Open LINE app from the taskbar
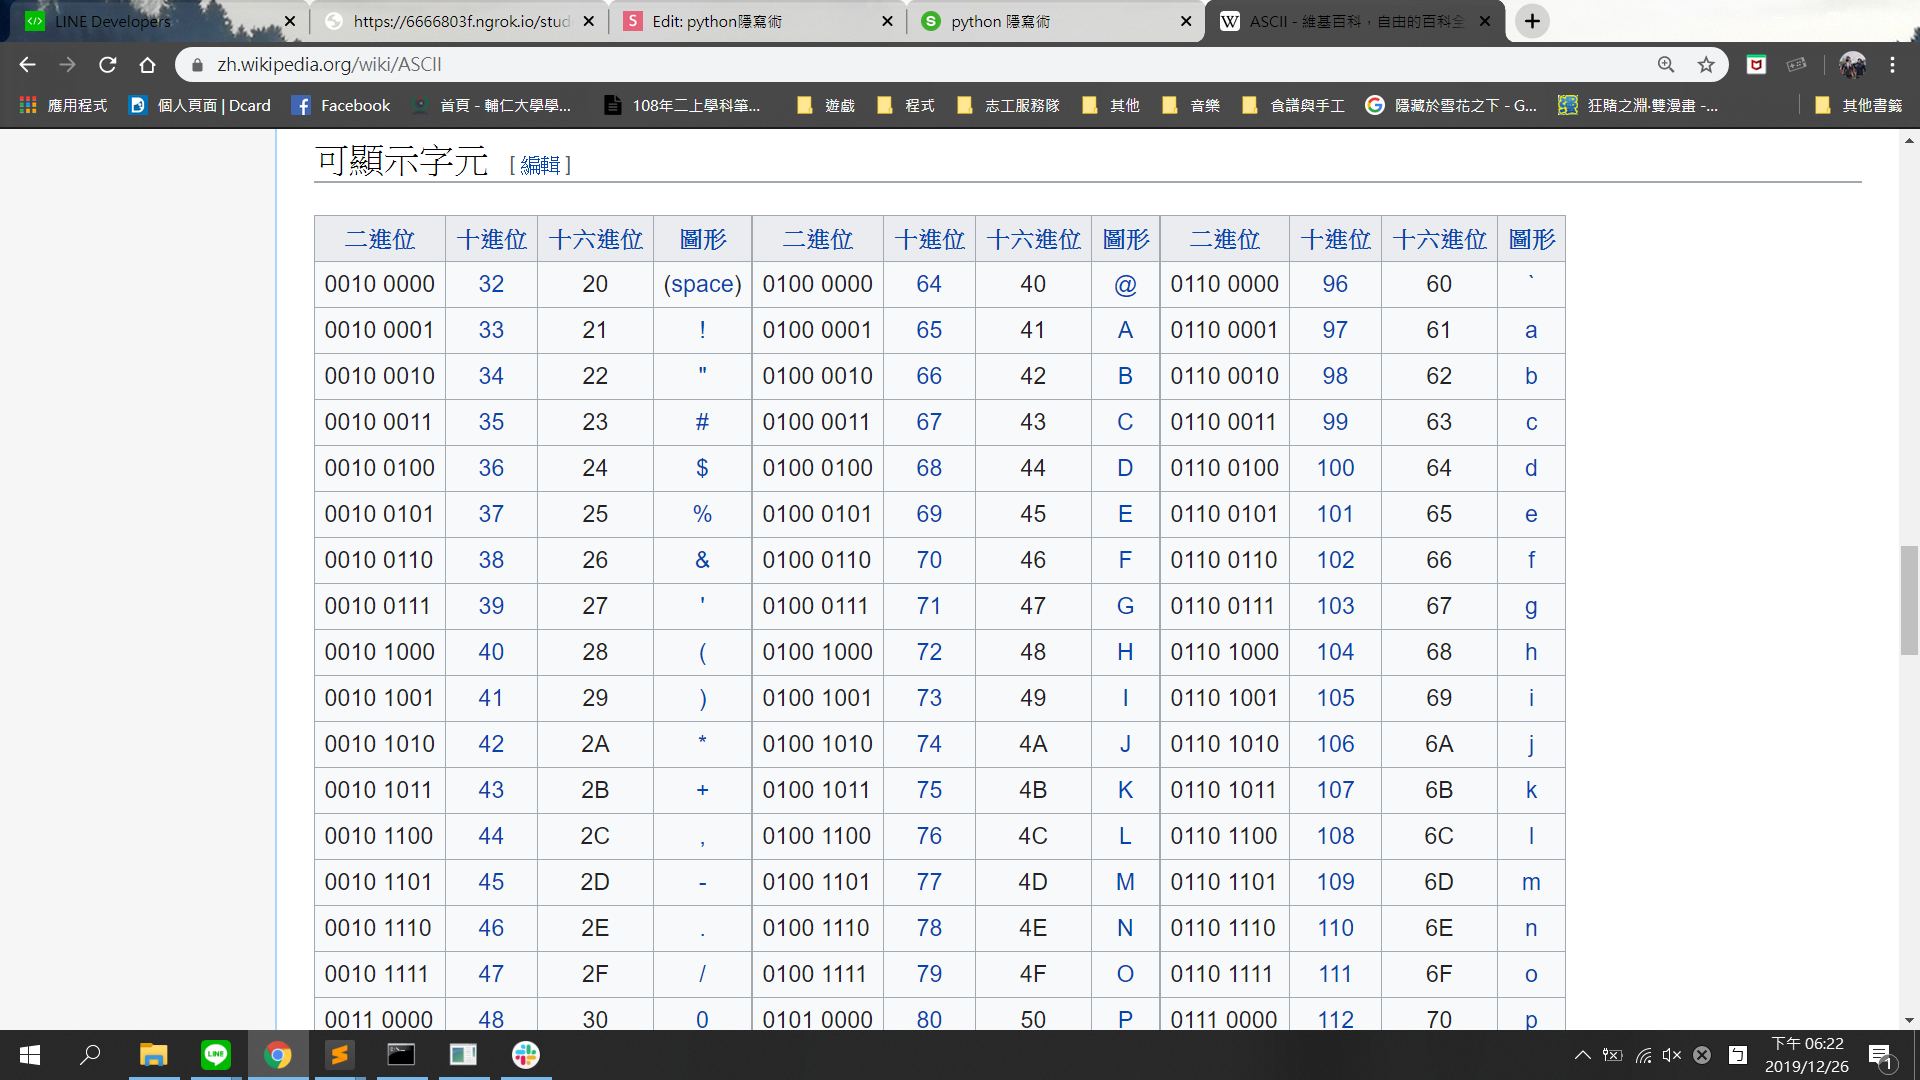Image resolution: width=1920 pixels, height=1080 pixels. click(x=215, y=1055)
